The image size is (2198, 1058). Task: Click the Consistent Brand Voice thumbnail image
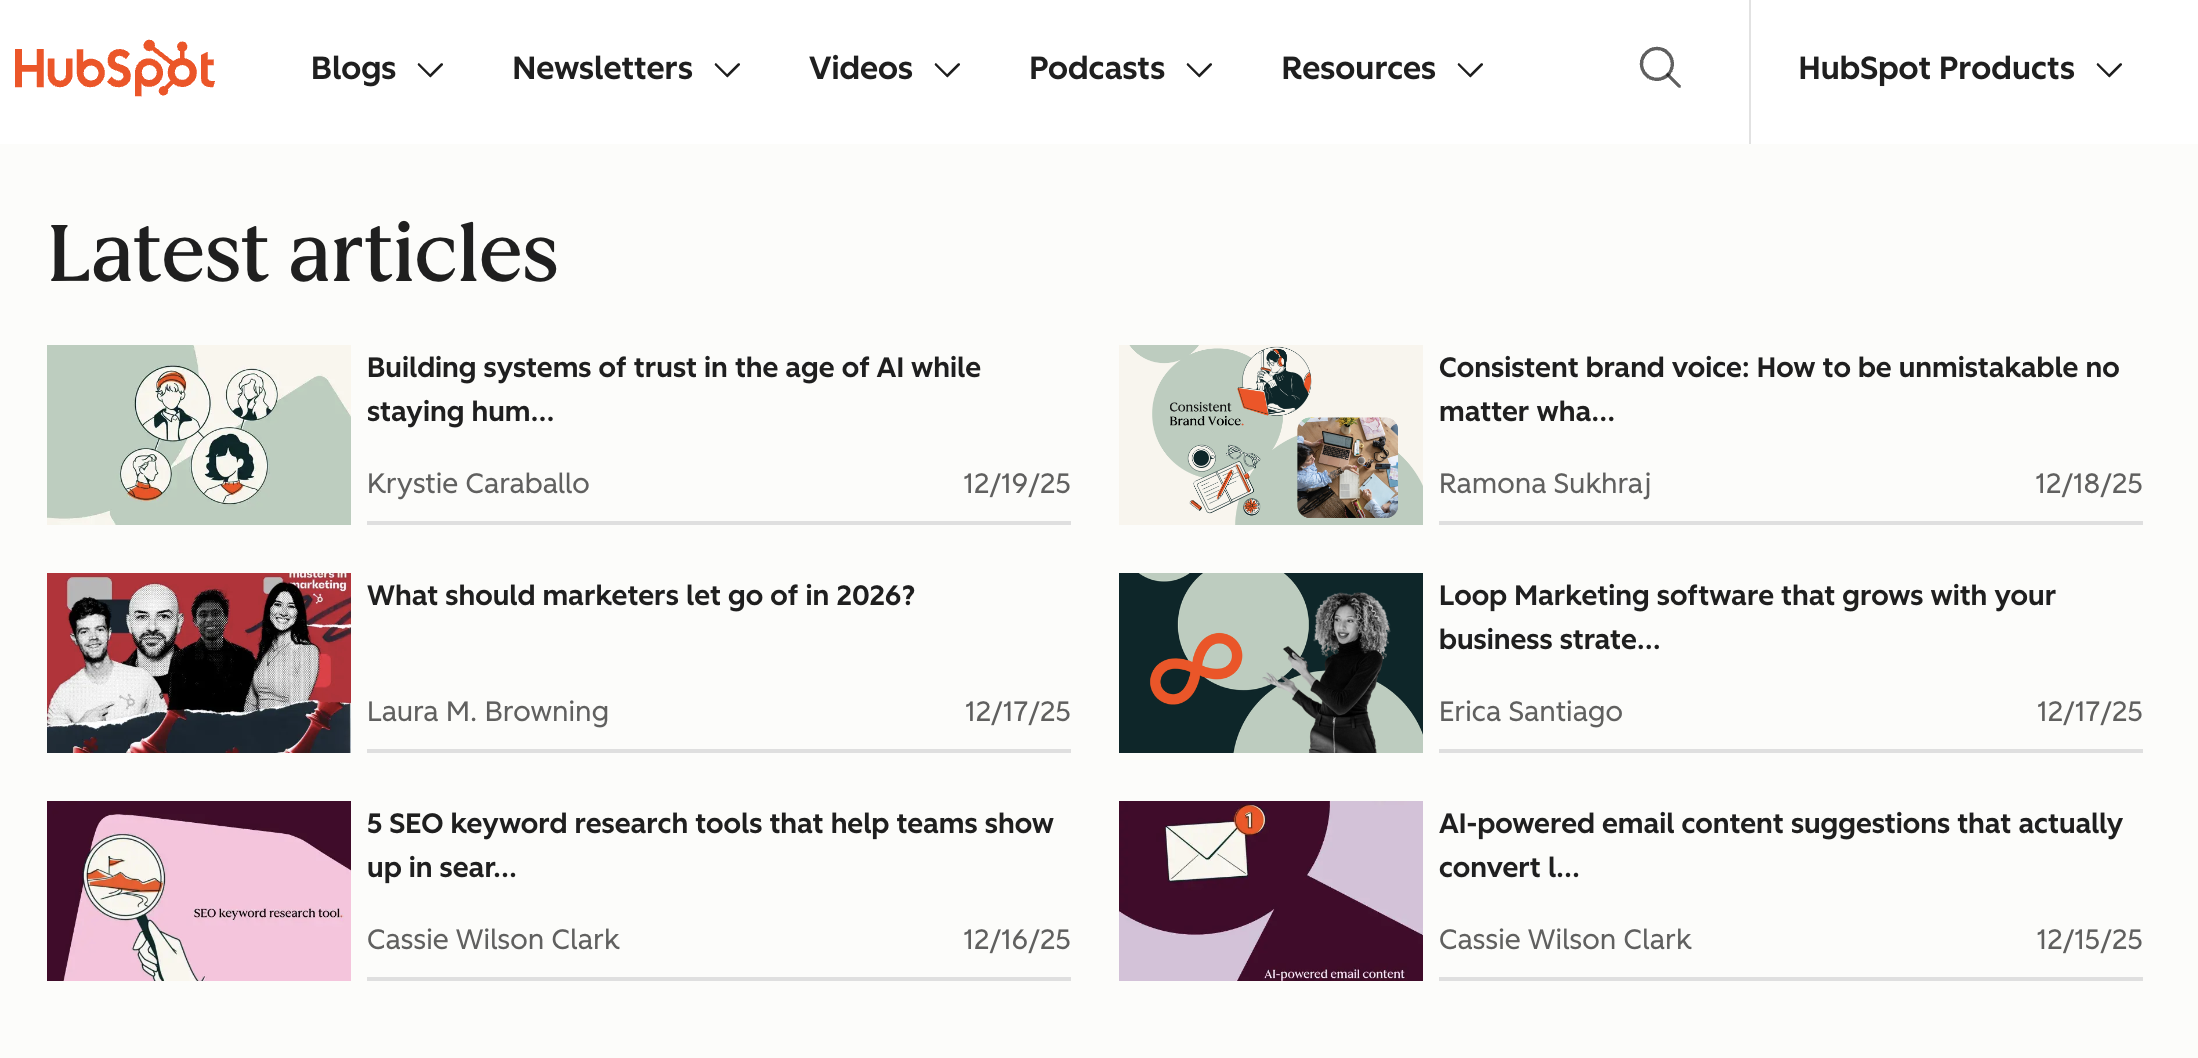coord(1270,435)
